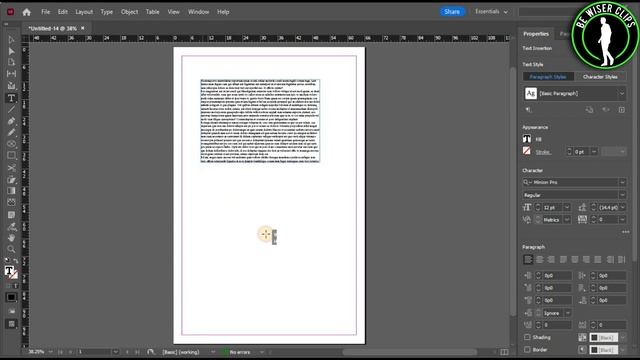Set paragraph alignment to Align Center
The image size is (640, 360).
(x=540, y=260)
